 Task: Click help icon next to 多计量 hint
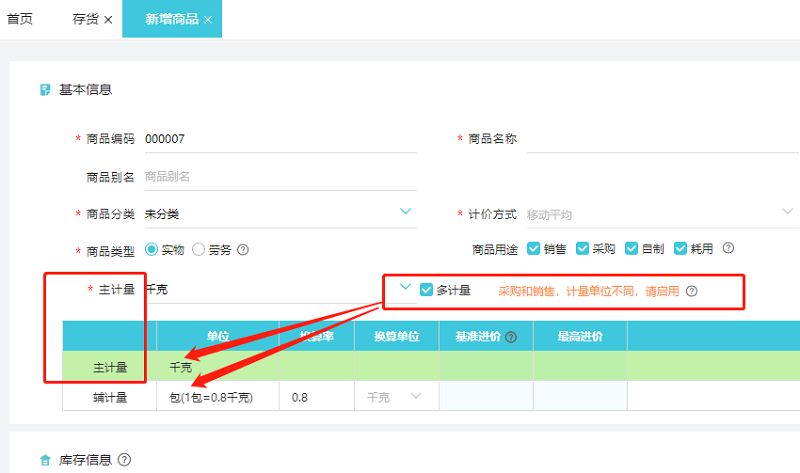691,292
